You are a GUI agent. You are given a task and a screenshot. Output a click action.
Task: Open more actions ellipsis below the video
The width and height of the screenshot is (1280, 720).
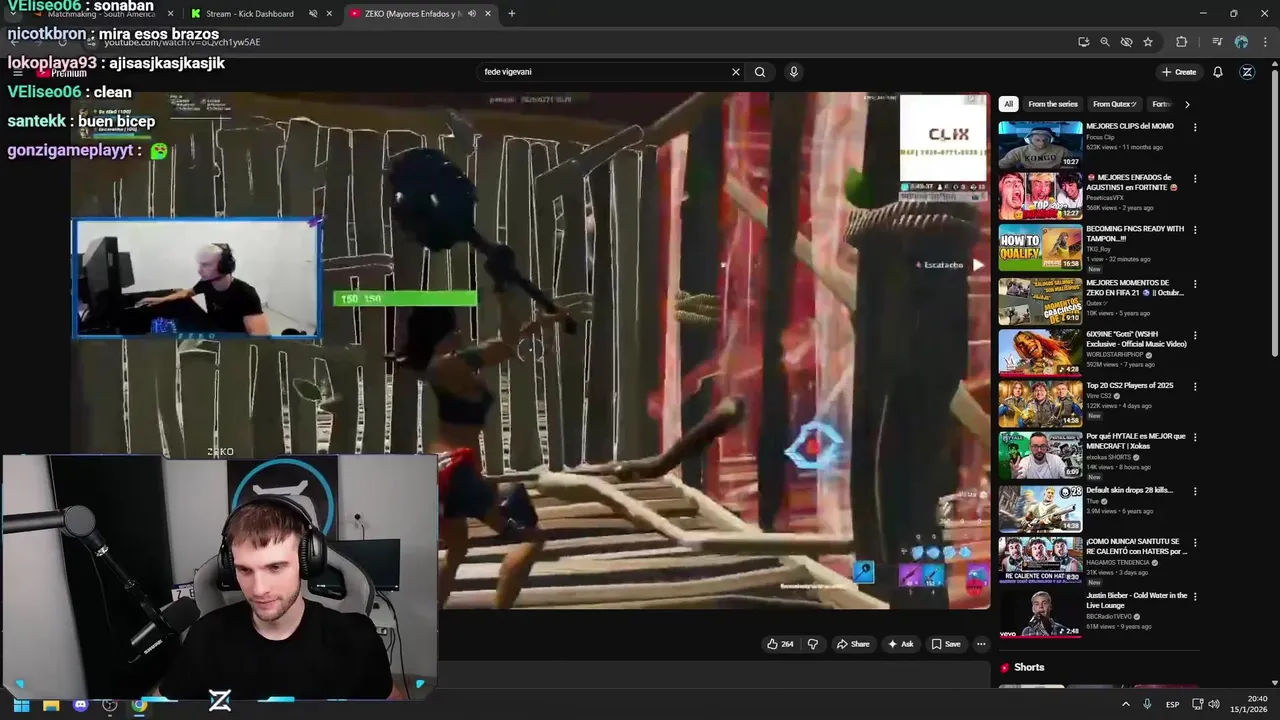pos(981,644)
